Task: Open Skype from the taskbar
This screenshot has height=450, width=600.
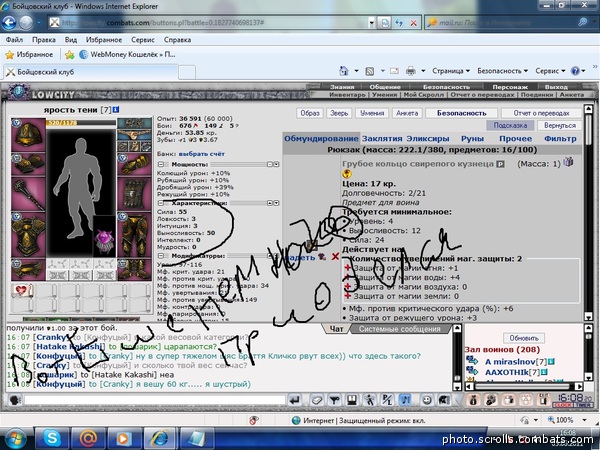Action: point(52,438)
